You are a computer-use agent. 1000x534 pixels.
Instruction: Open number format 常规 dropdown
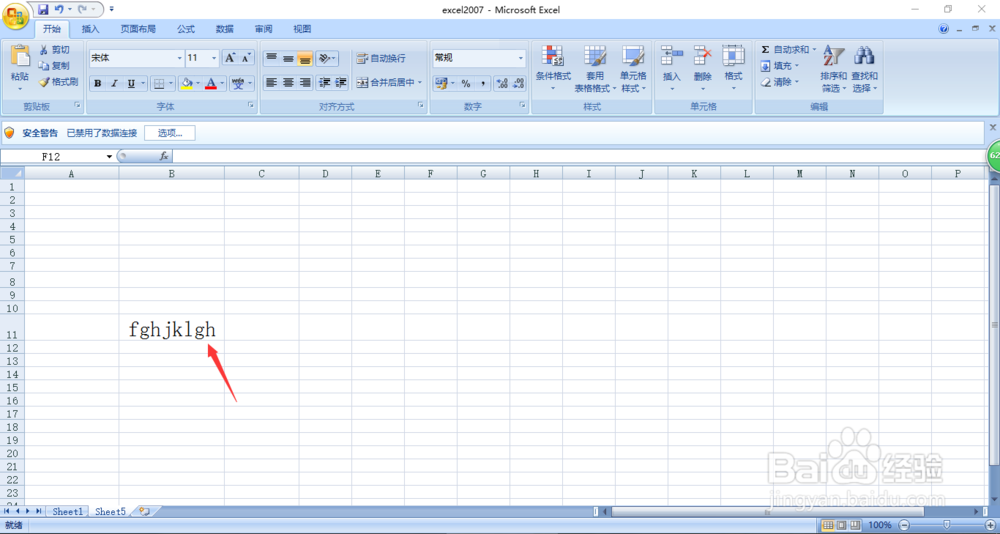click(x=520, y=58)
